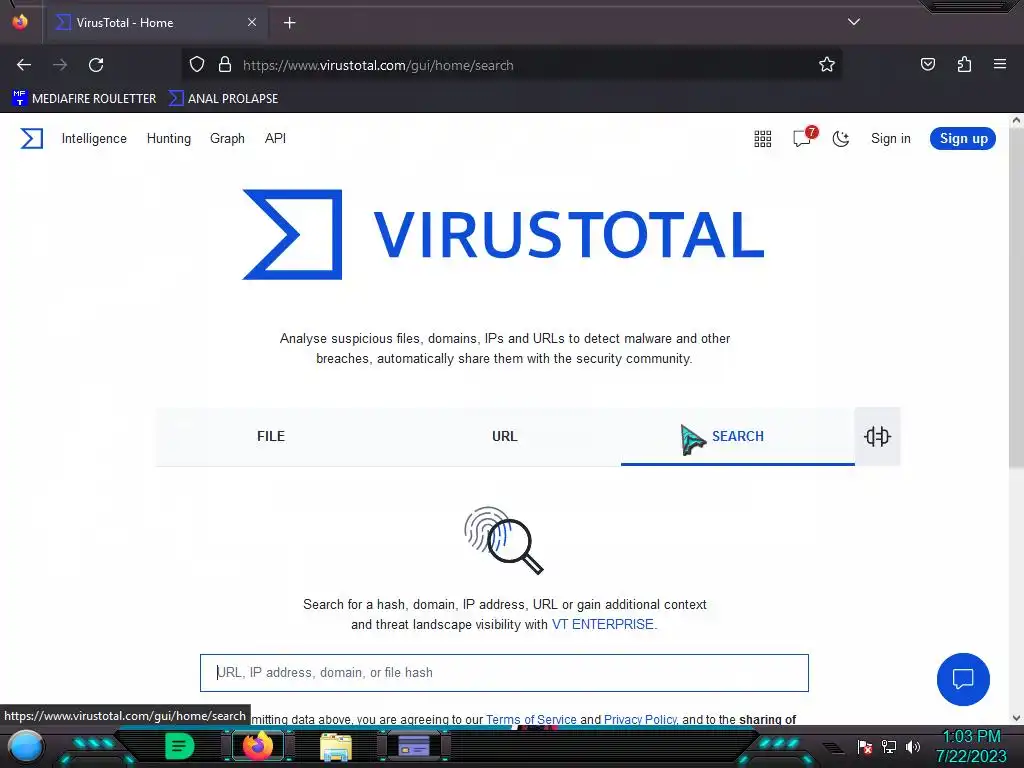Image resolution: width=1024 pixels, height=768 pixels.
Task: Open the second bookmark toolbar item
Action: coord(223,99)
